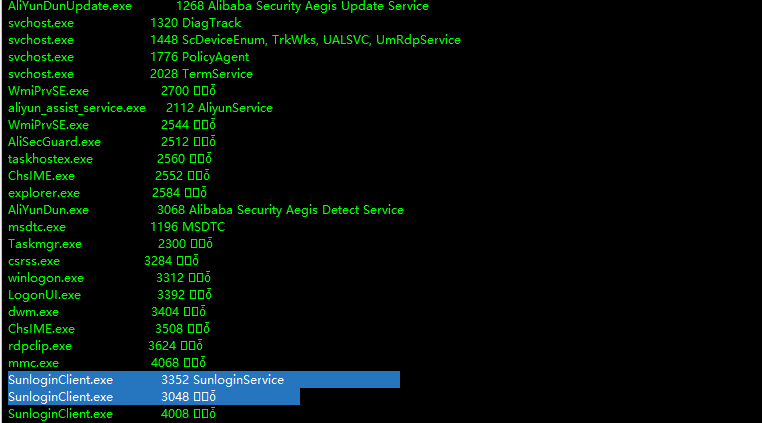Click the rdpclip.exe process line

(105, 346)
